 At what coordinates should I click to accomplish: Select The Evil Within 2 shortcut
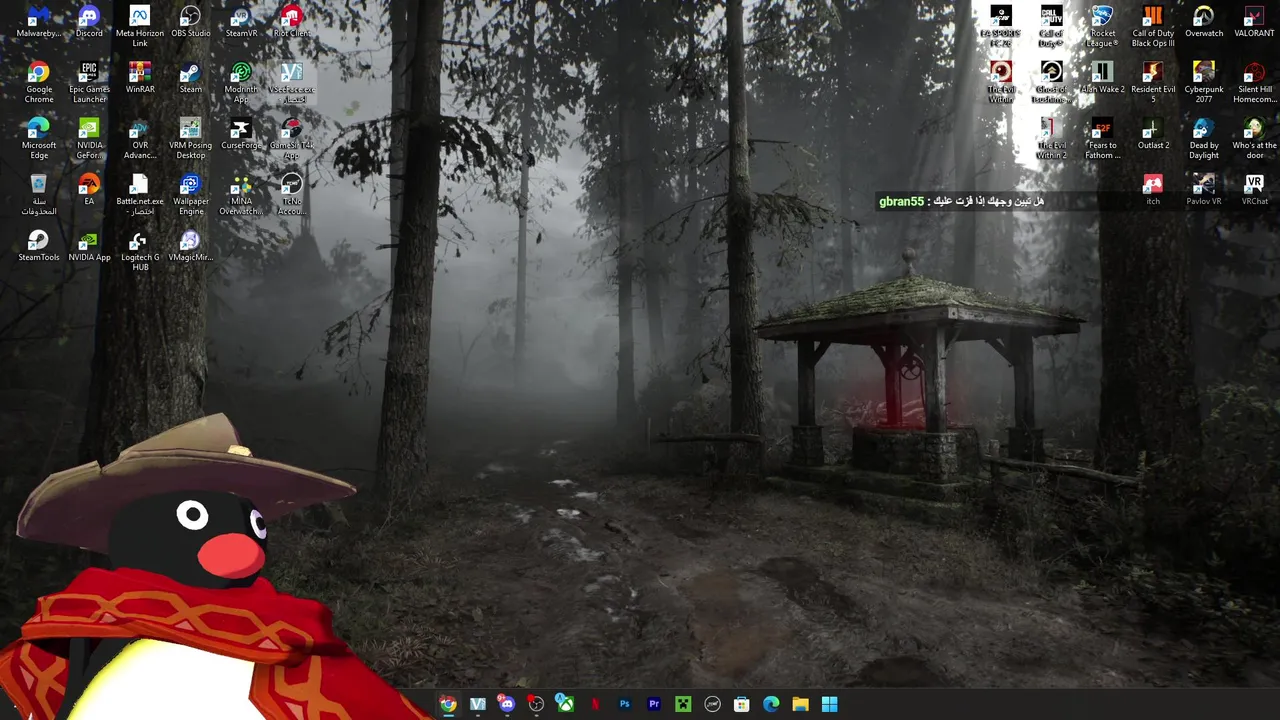pyautogui.click(x=1051, y=138)
